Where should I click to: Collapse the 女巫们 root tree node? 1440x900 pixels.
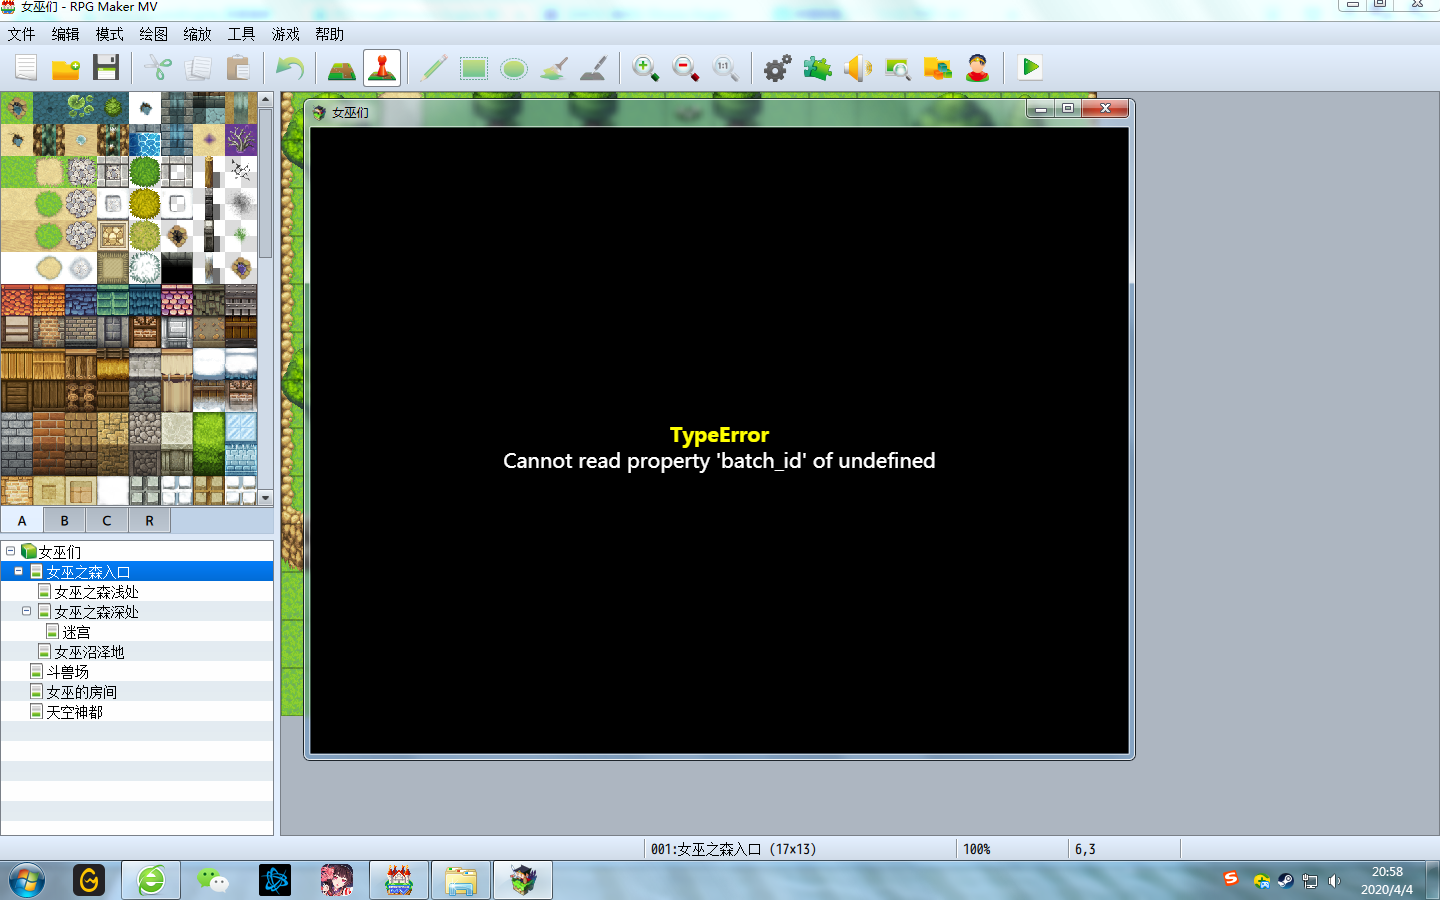10,551
